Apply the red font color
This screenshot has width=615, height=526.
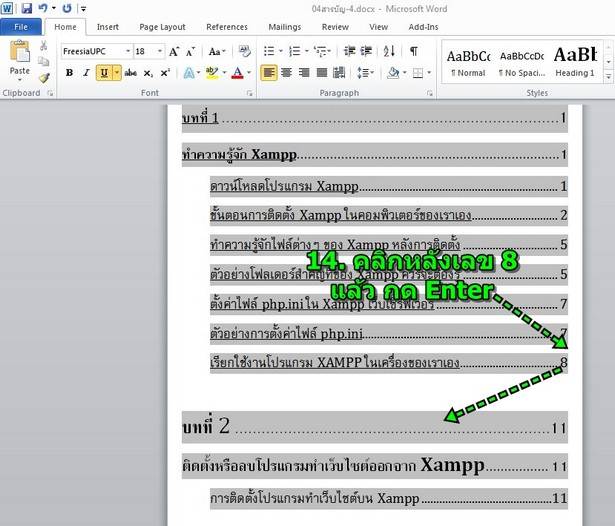(x=237, y=73)
